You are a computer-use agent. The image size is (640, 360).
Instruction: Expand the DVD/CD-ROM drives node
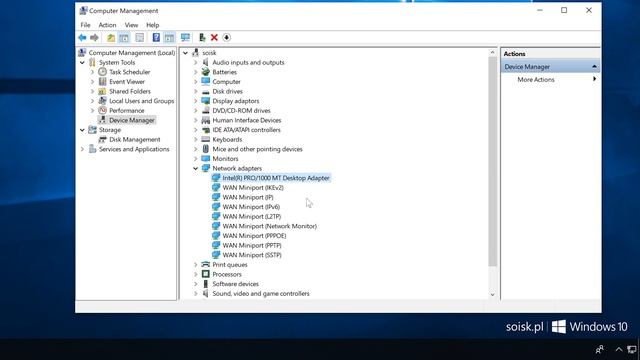pos(196,111)
